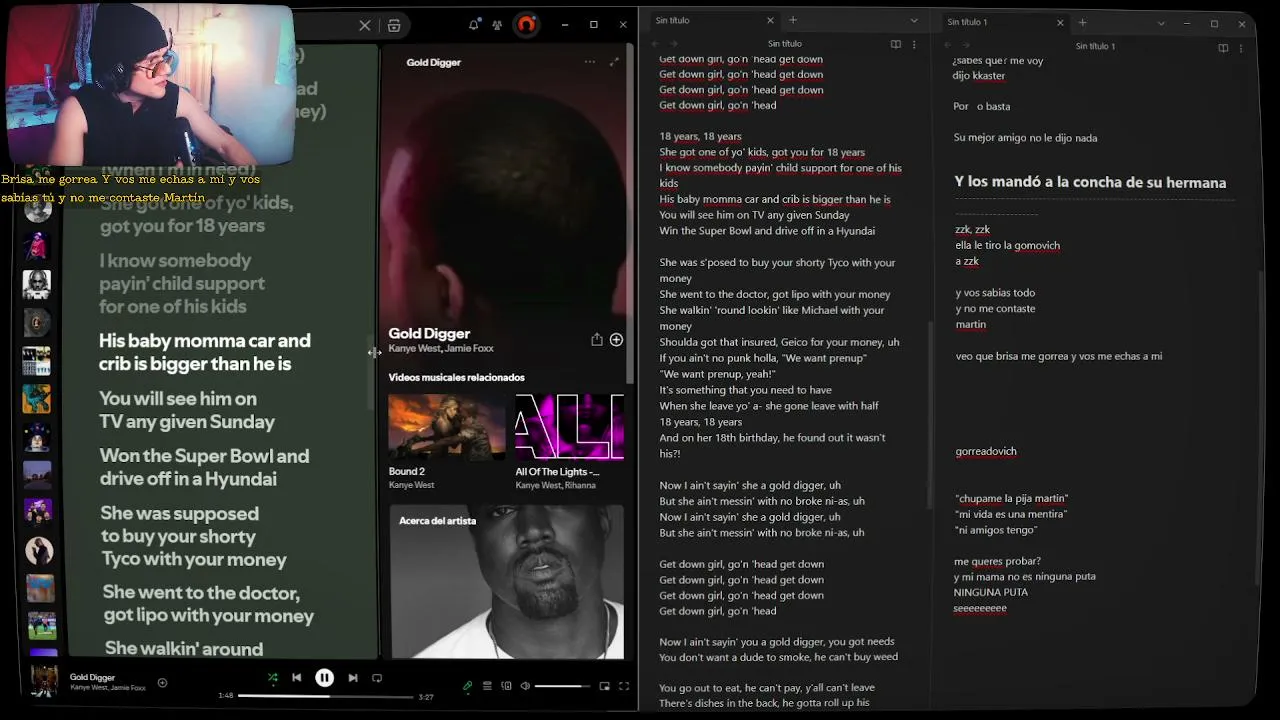Viewport: 1280px width, 720px height.
Task: Add a new tab in 'Sin título 1' window
Action: (1083, 22)
